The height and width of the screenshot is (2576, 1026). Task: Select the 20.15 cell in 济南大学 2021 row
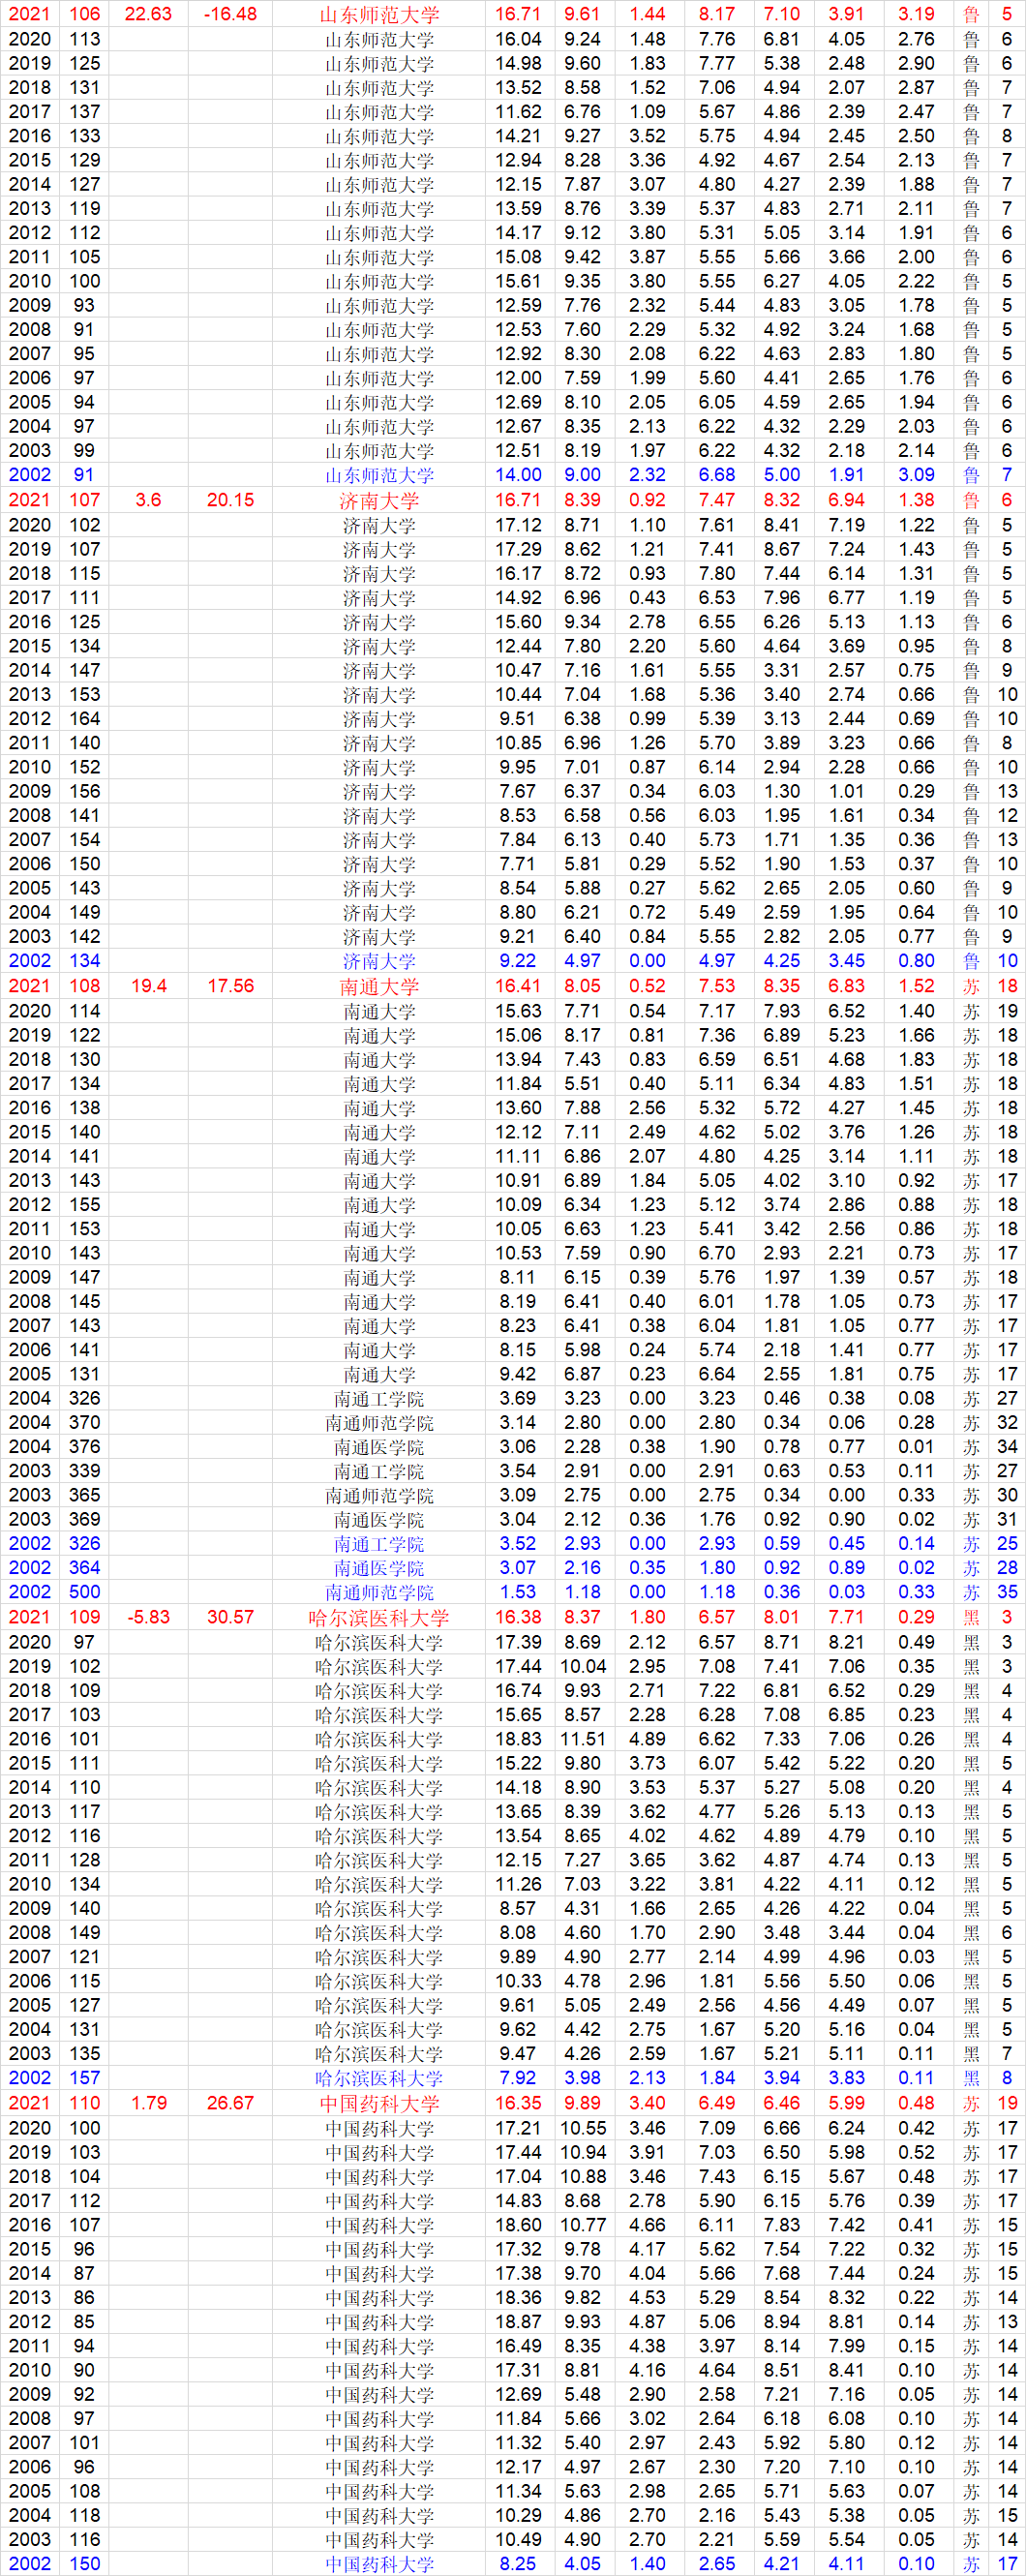[230, 500]
